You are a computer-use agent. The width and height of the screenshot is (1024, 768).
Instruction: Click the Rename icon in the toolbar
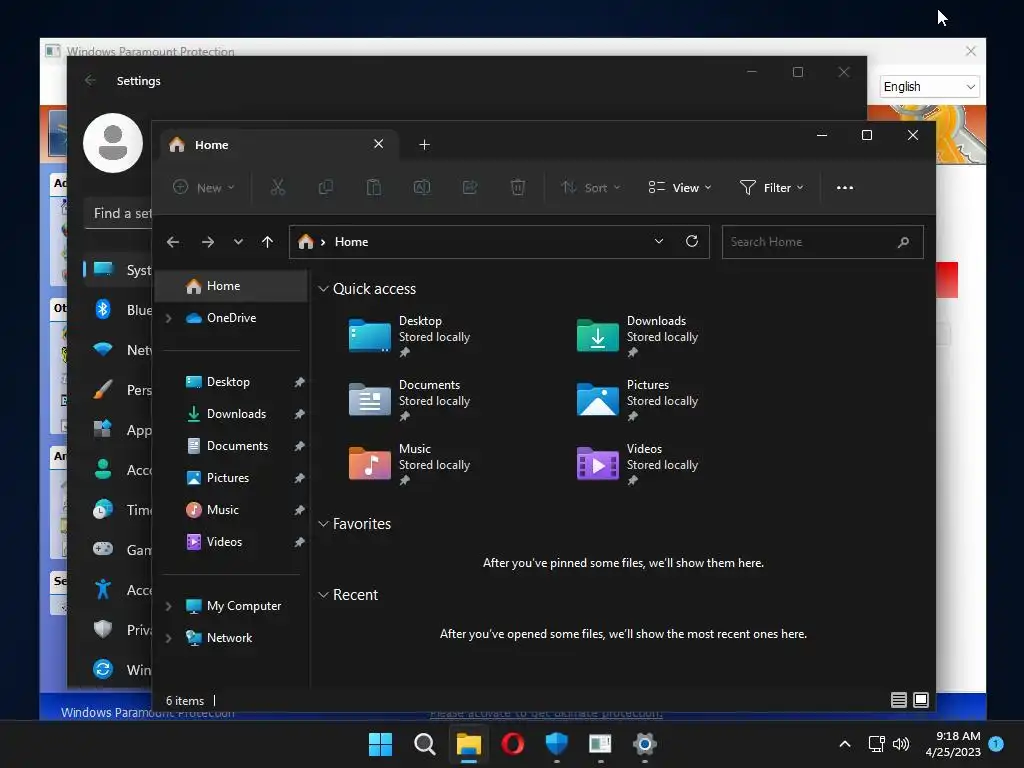pos(422,187)
